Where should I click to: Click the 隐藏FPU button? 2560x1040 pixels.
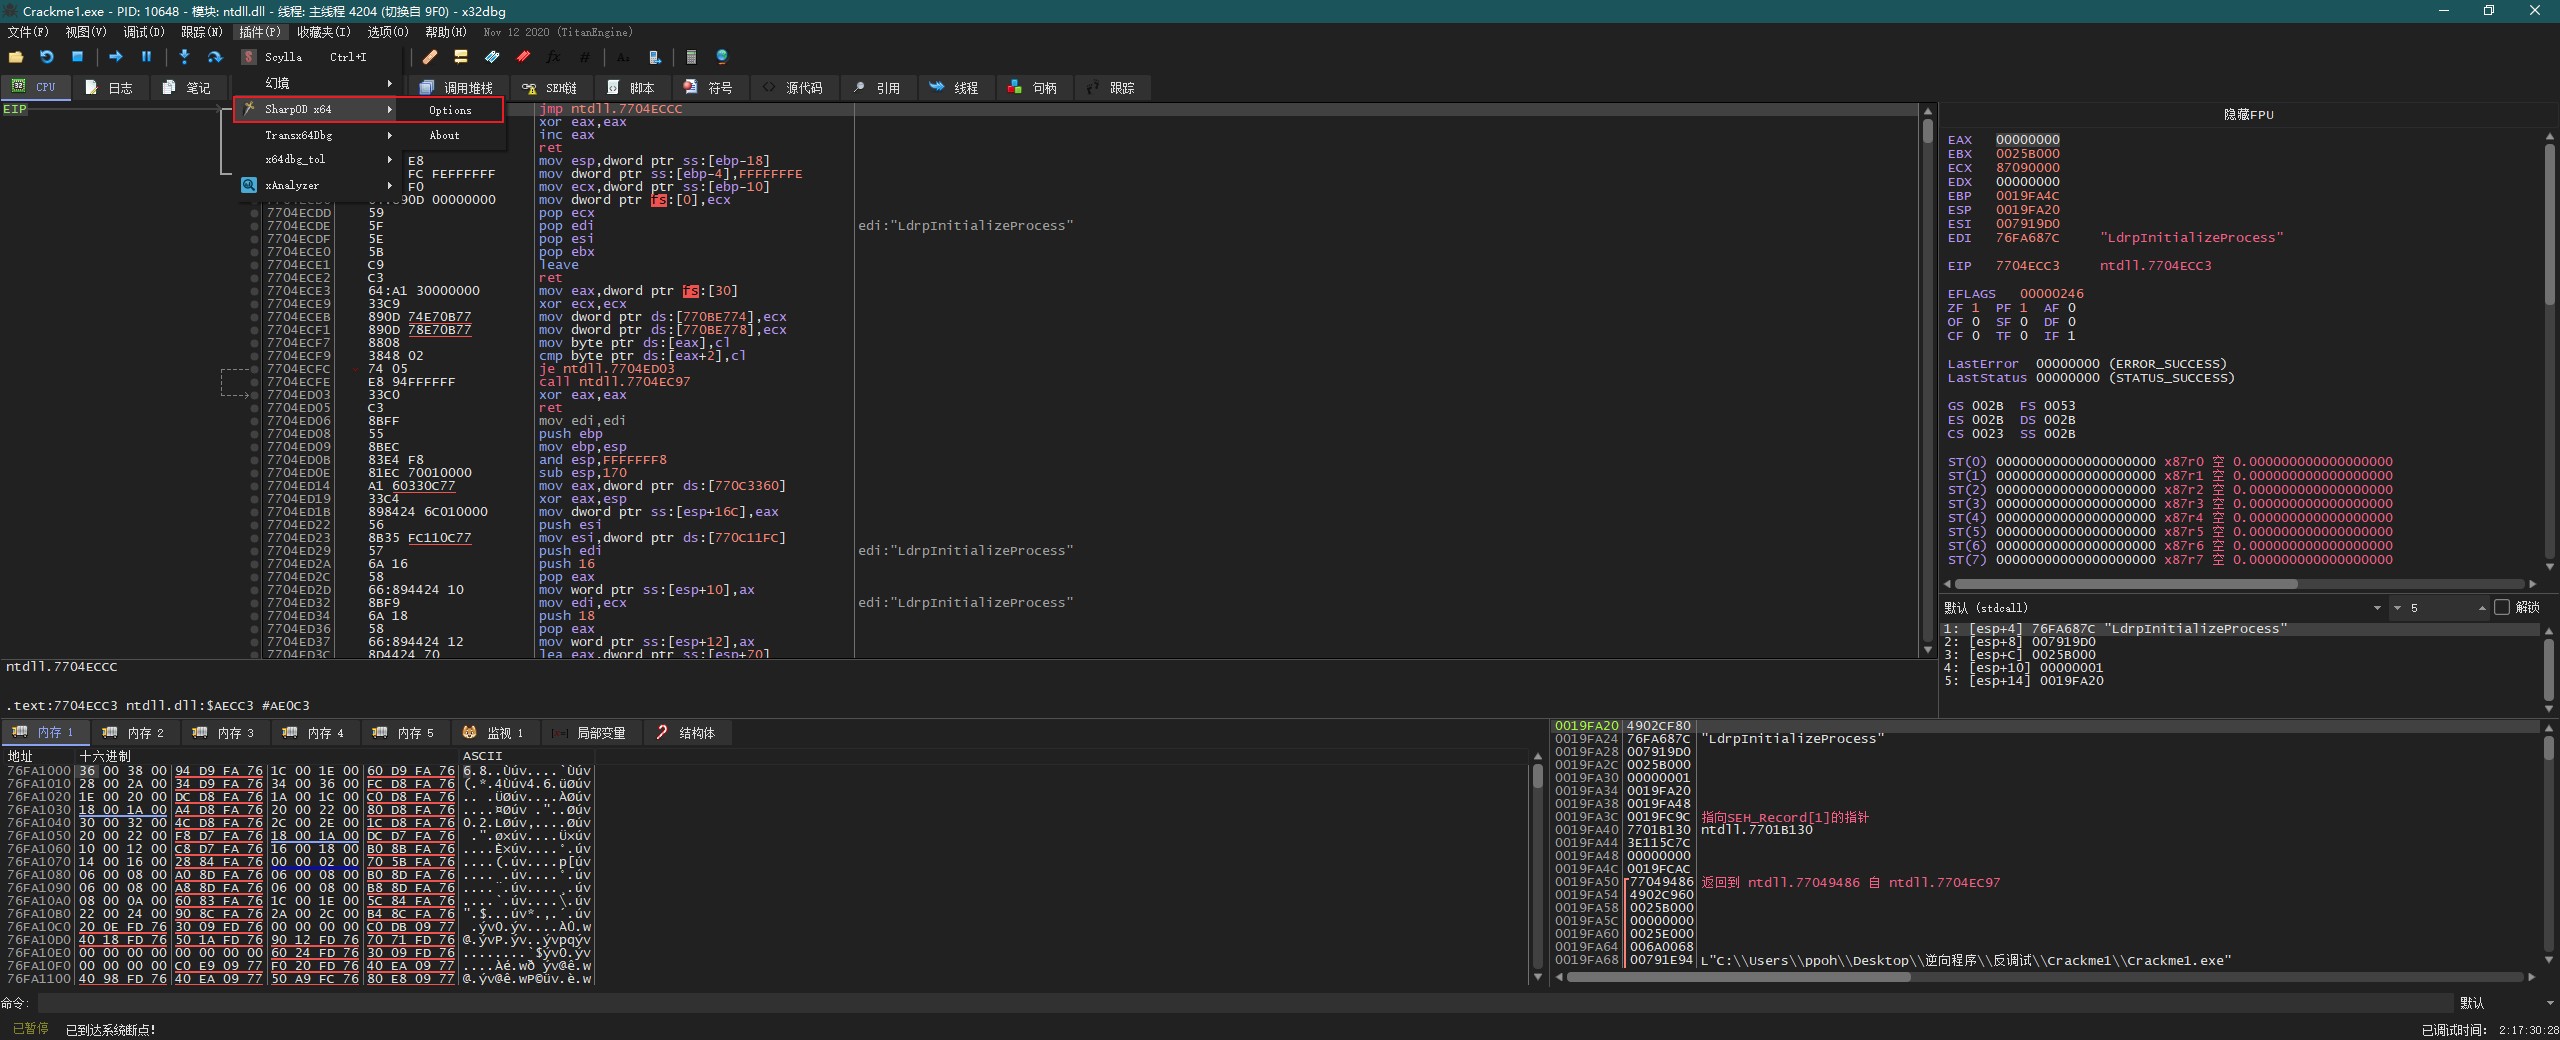click(x=2248, y=115)
